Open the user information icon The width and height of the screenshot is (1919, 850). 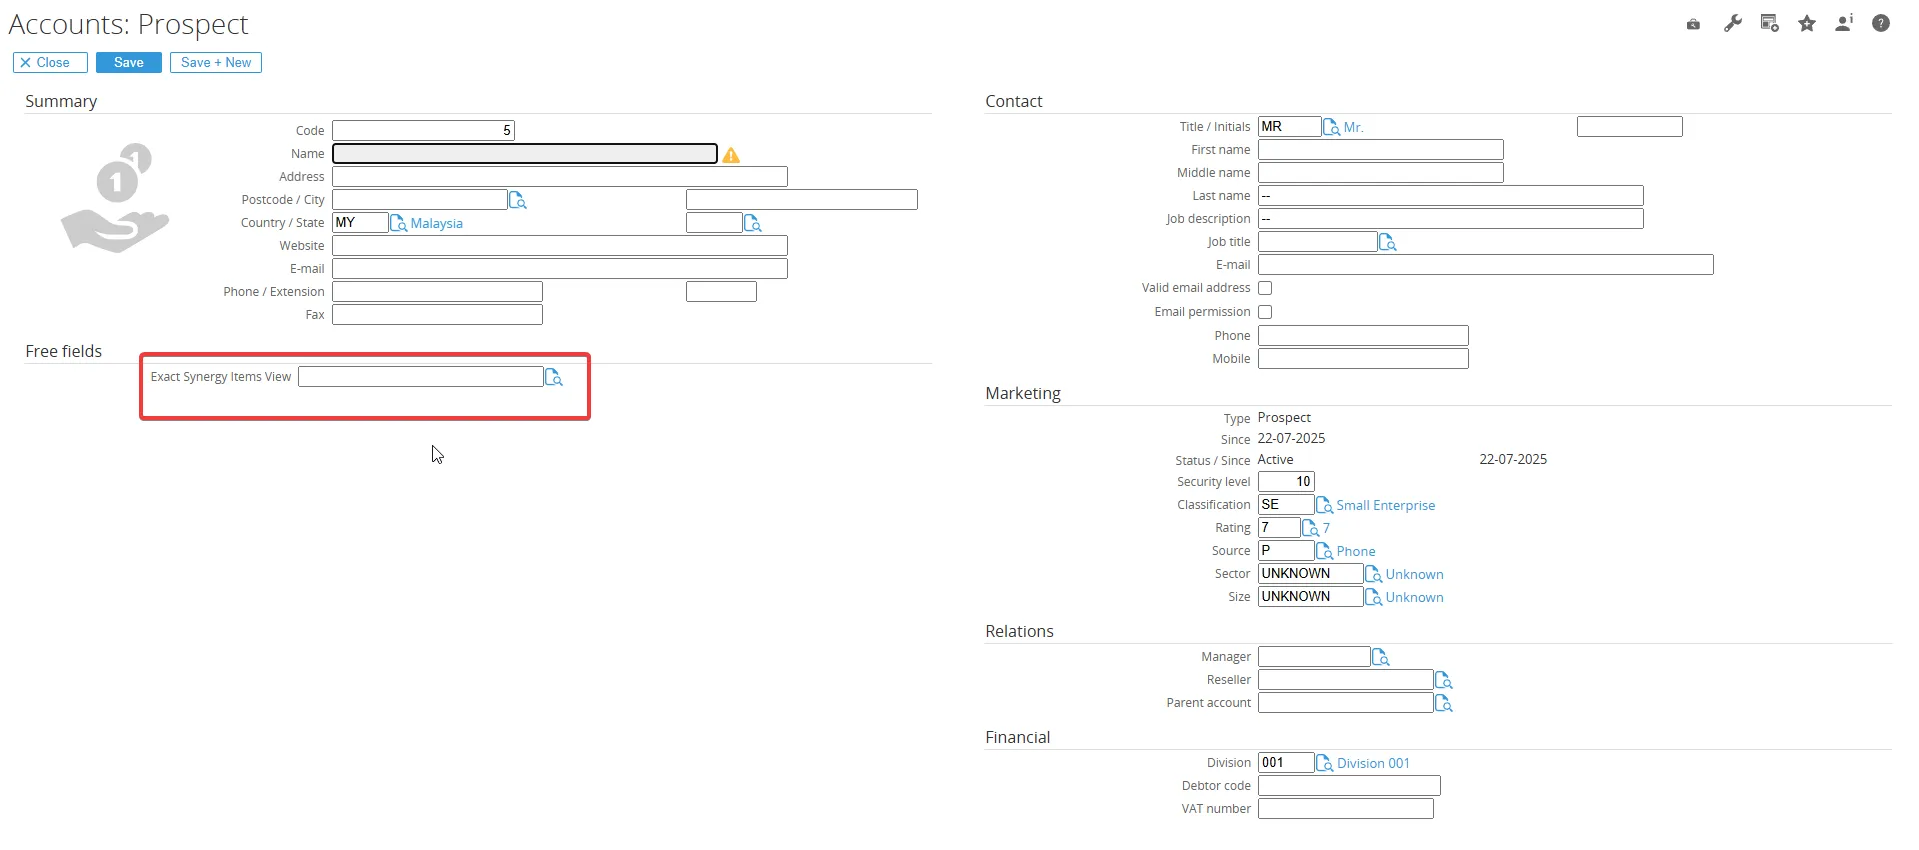pos(1844,23)
